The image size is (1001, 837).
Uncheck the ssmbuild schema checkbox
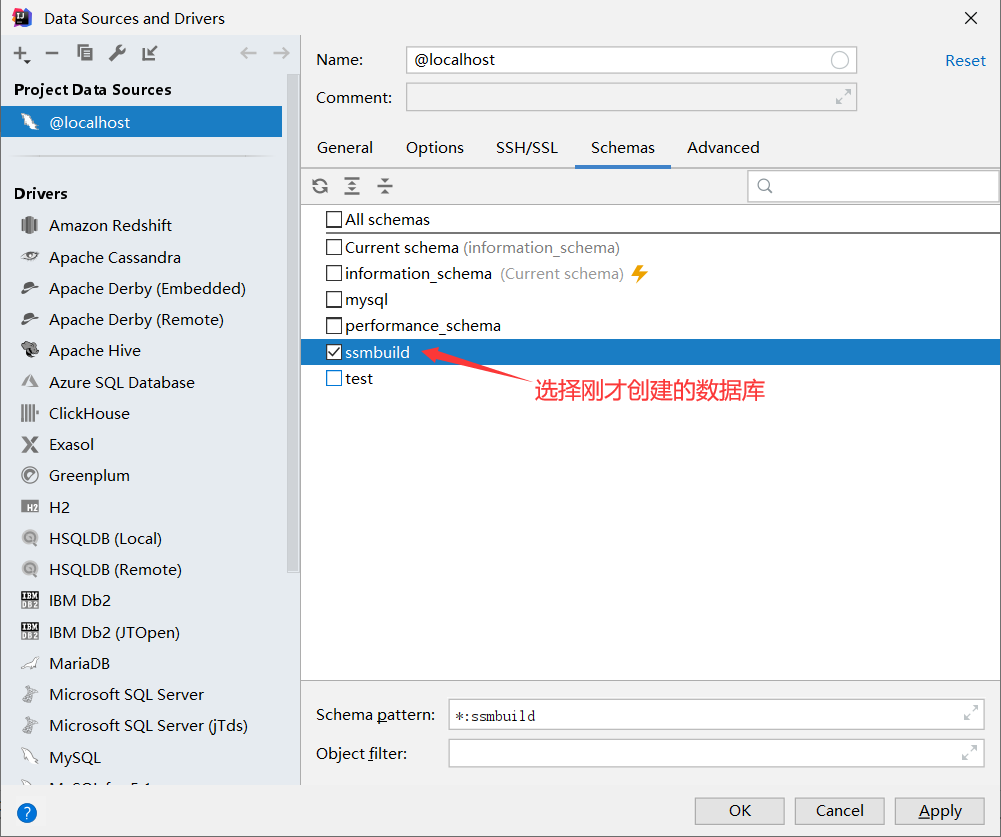click(x=334, y=352)
